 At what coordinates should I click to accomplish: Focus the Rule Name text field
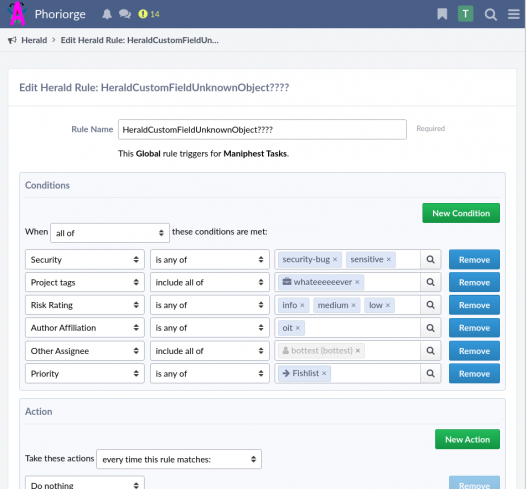click(x=262, y=129)
